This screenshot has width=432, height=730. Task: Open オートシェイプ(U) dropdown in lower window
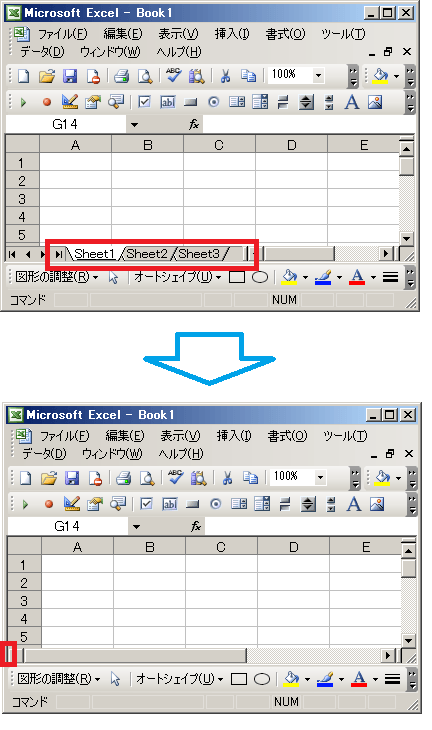[x=179, y=679]
